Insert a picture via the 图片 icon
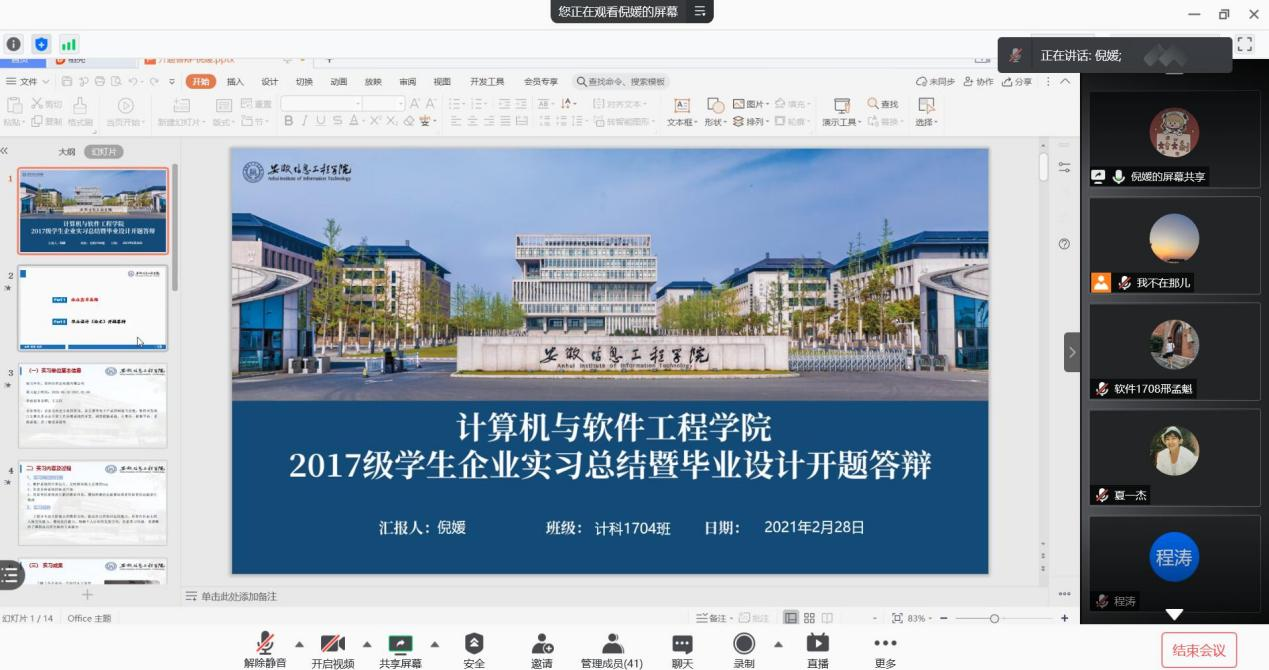Viewport: 1269px width, 670px height. pos(745,104)
